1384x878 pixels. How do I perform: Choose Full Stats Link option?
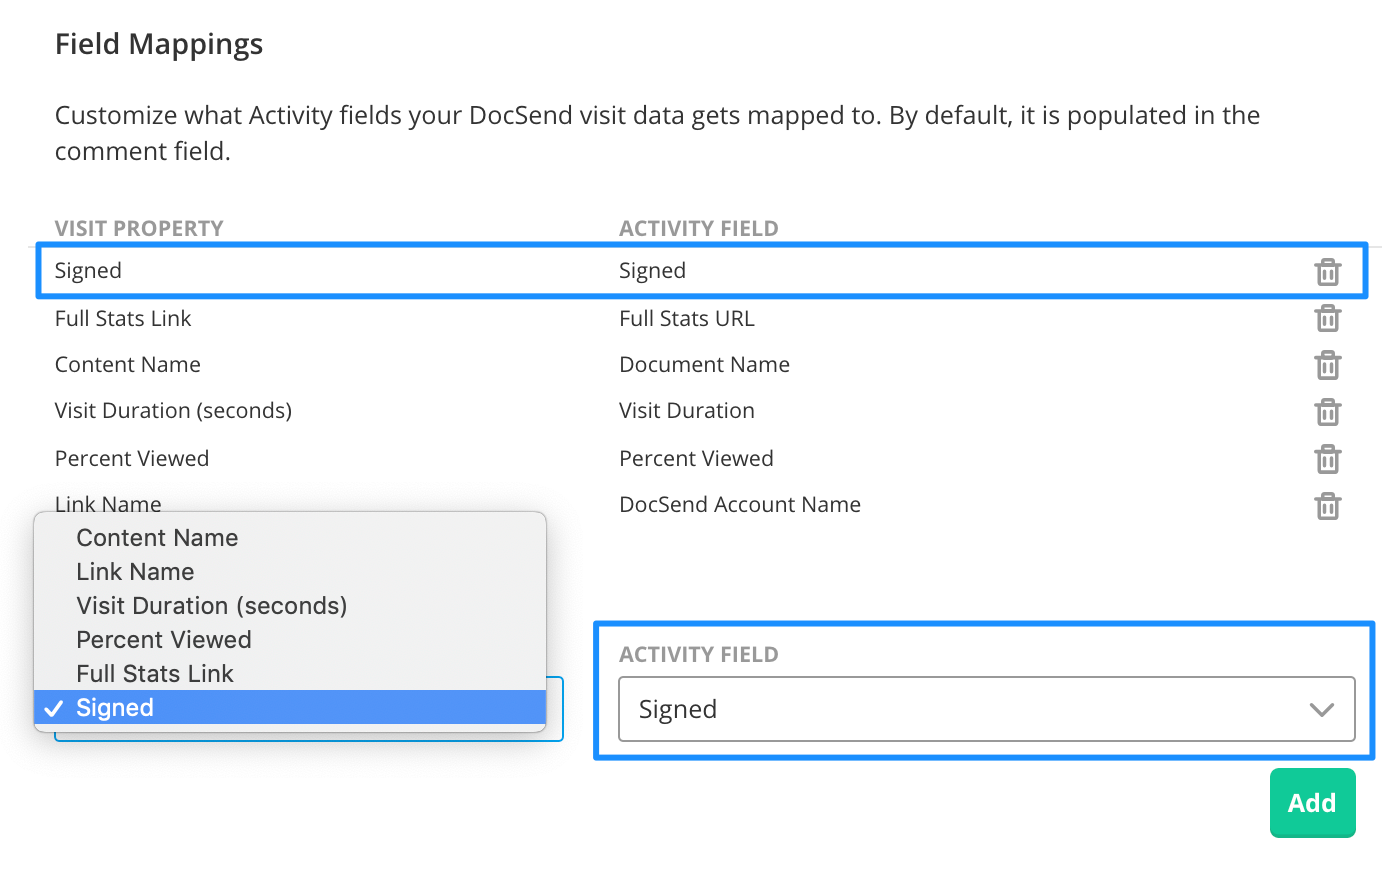(x=290, y=674)
